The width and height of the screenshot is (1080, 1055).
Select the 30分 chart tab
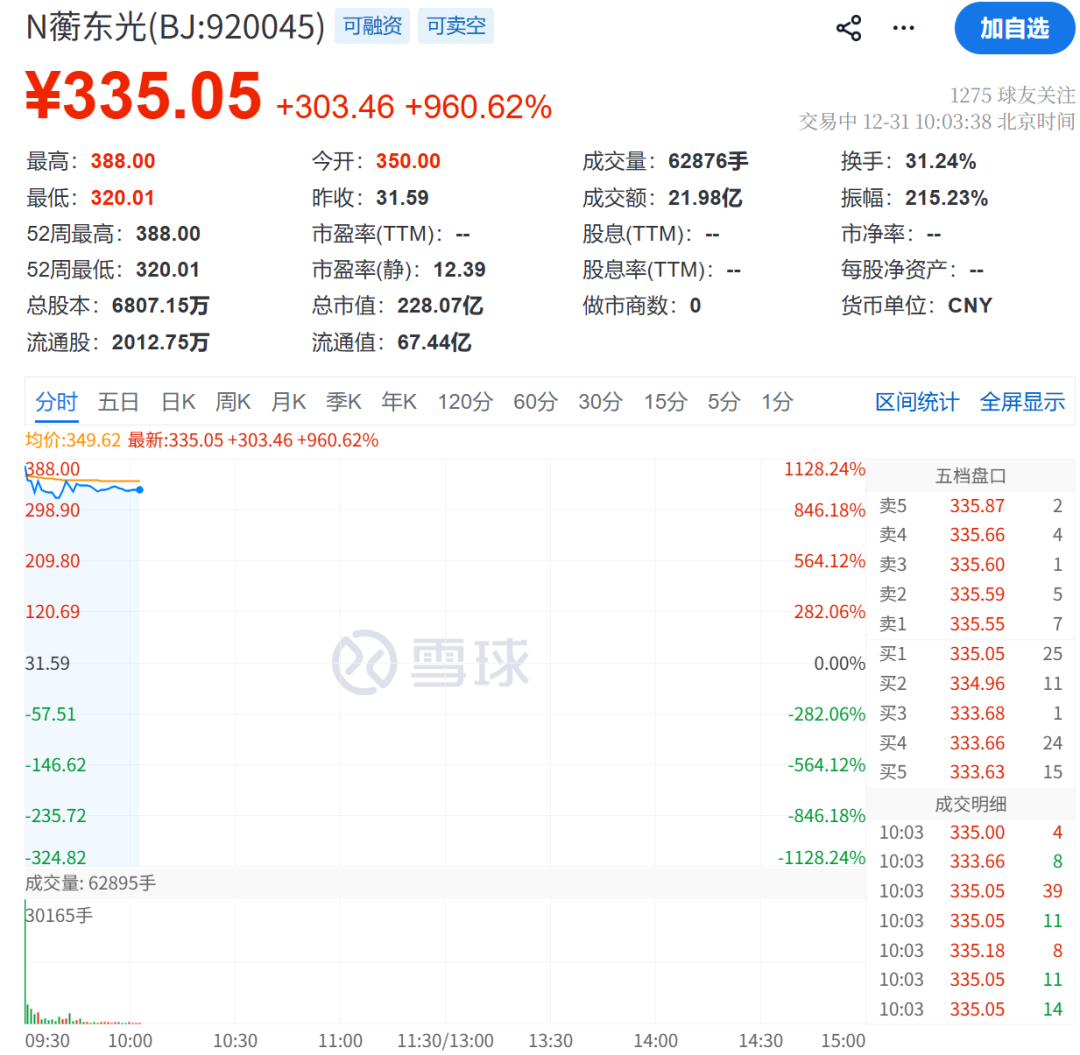coord(600,402)
